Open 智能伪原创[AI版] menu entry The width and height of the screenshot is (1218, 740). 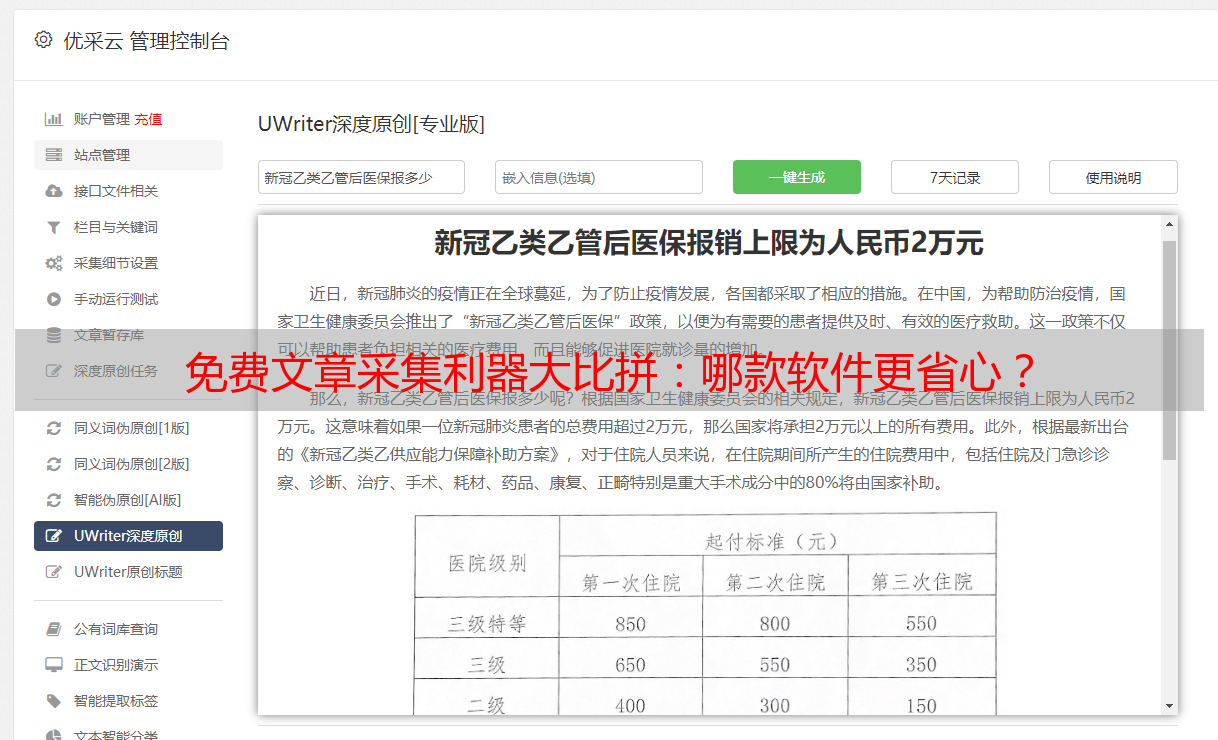point(127,500)
